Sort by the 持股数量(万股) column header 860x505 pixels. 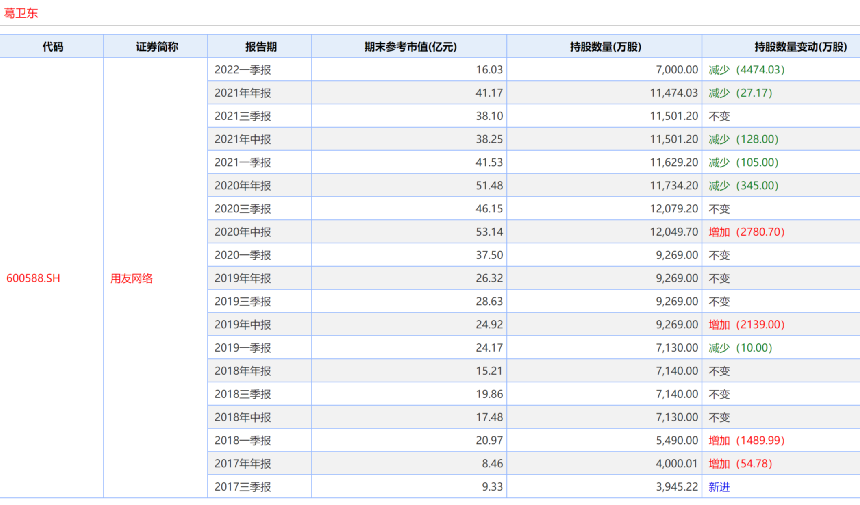[604, 46]
